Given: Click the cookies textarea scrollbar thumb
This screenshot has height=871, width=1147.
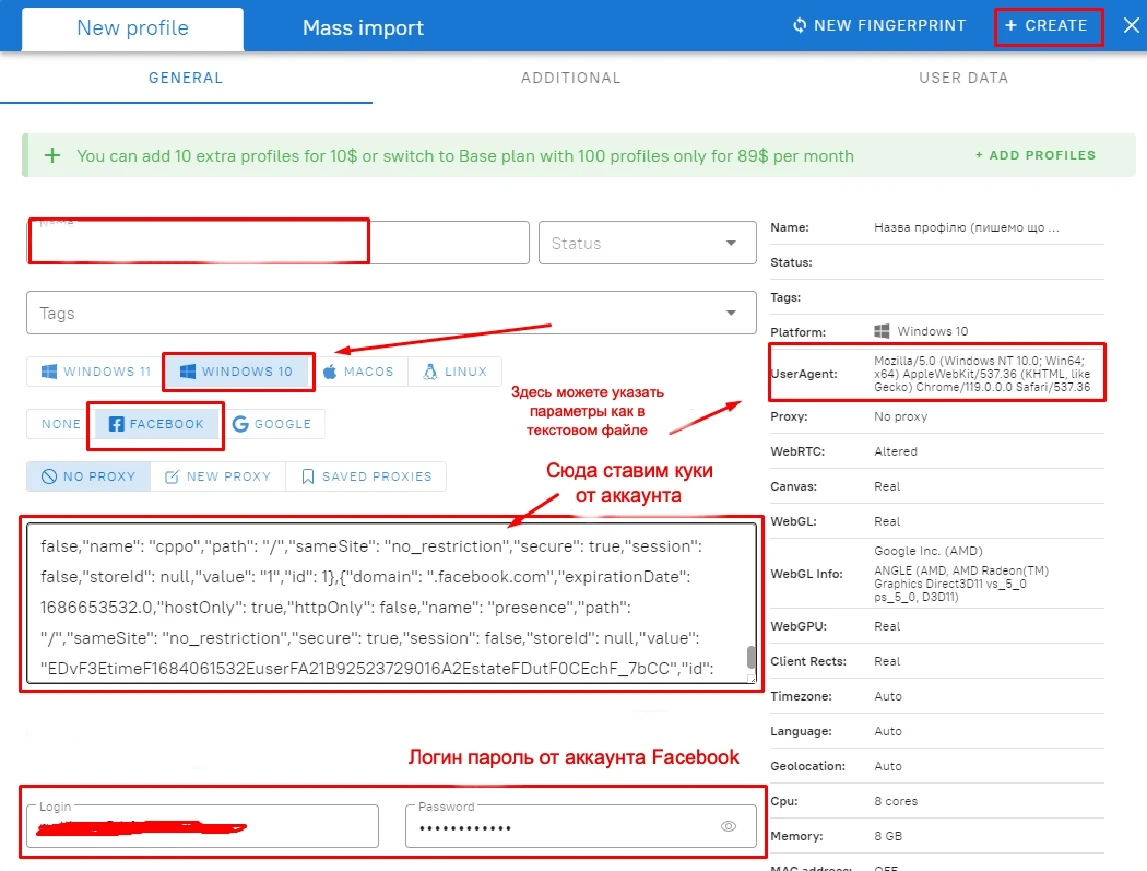Looking at the screenshot, I should (x=751, y=657).
